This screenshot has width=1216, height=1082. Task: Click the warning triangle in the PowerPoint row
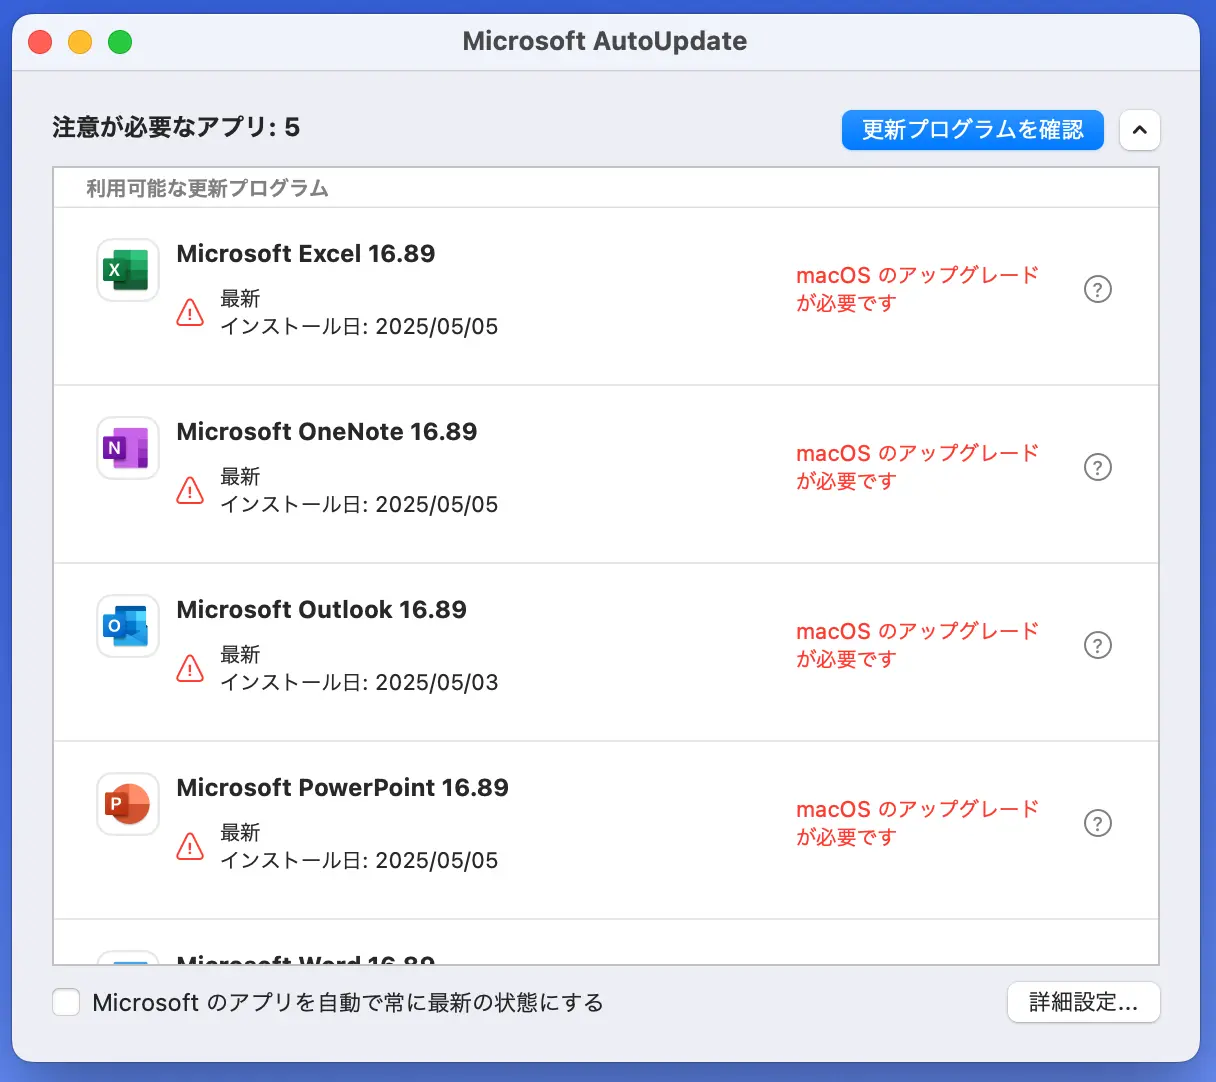[189, 846]
